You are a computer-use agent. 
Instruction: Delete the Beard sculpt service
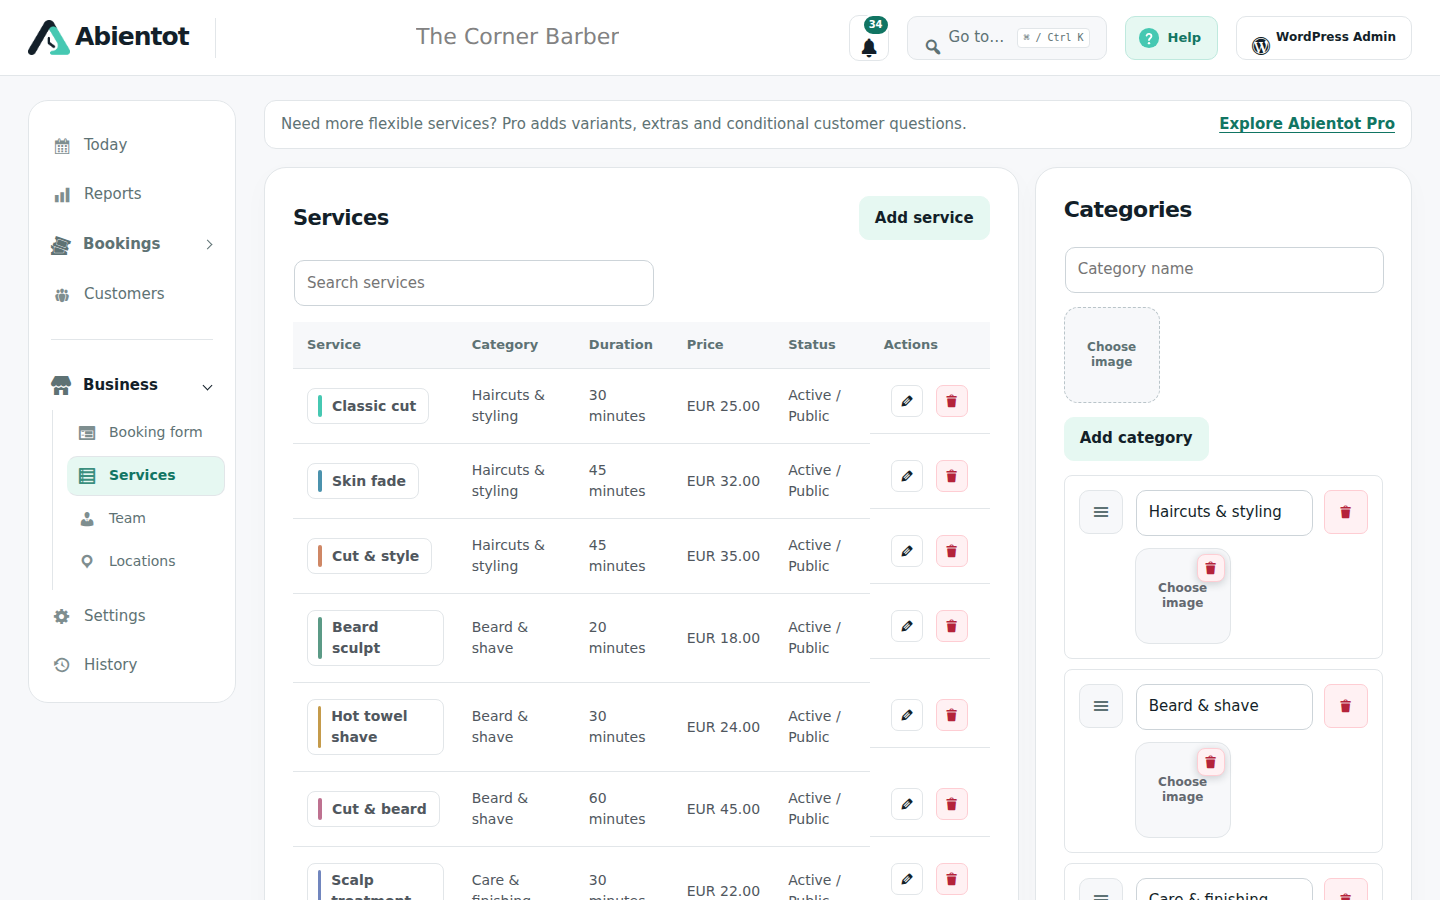[x=951, y=626]
